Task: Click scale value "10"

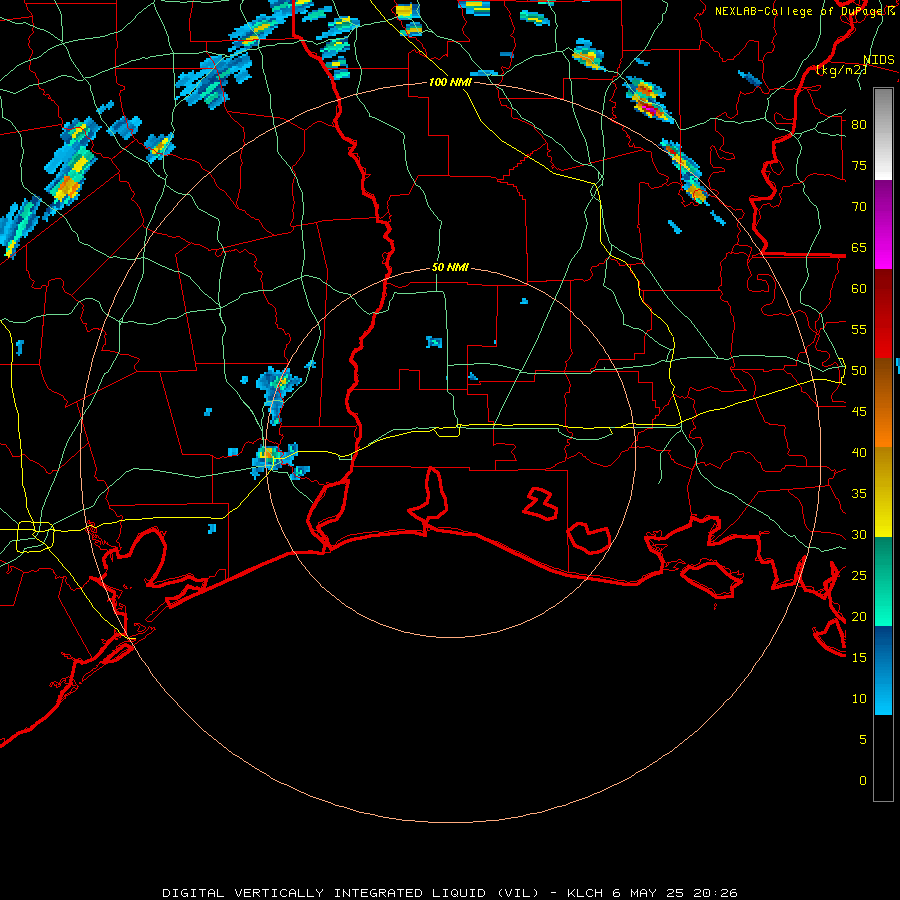Action: coord(859,699)
